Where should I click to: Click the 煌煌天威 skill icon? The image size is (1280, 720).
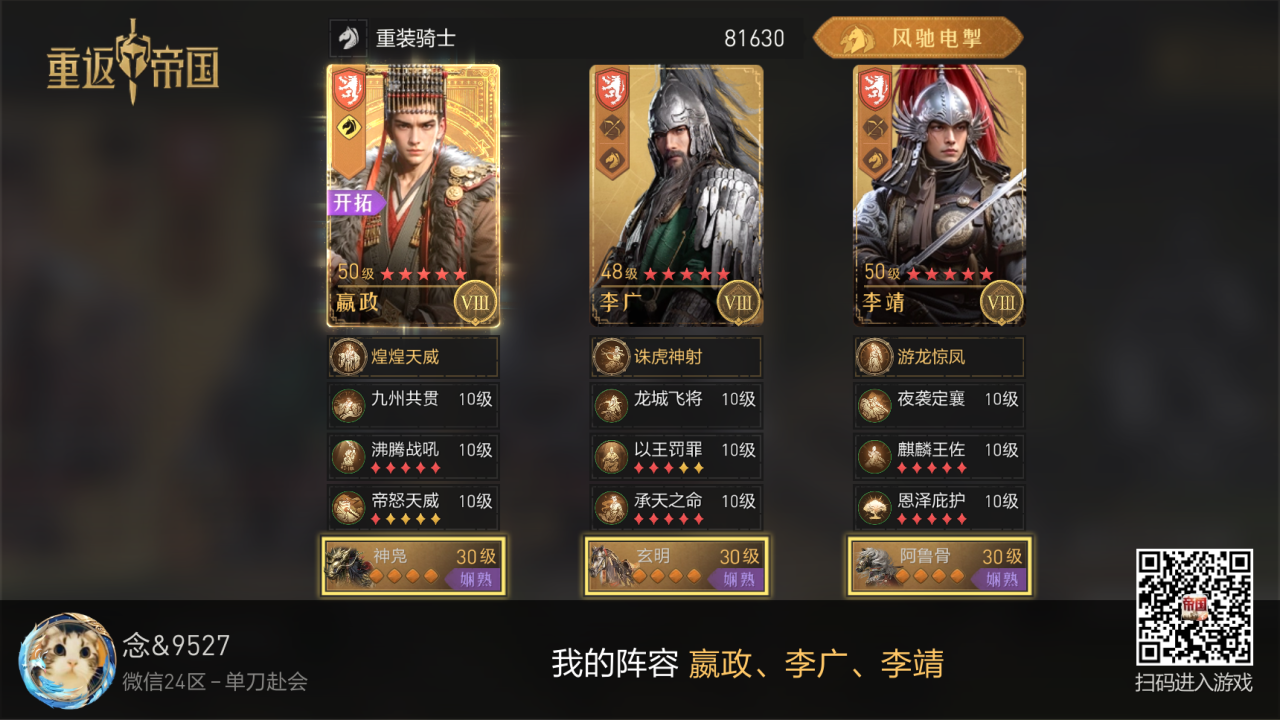(x=349, y=356)
